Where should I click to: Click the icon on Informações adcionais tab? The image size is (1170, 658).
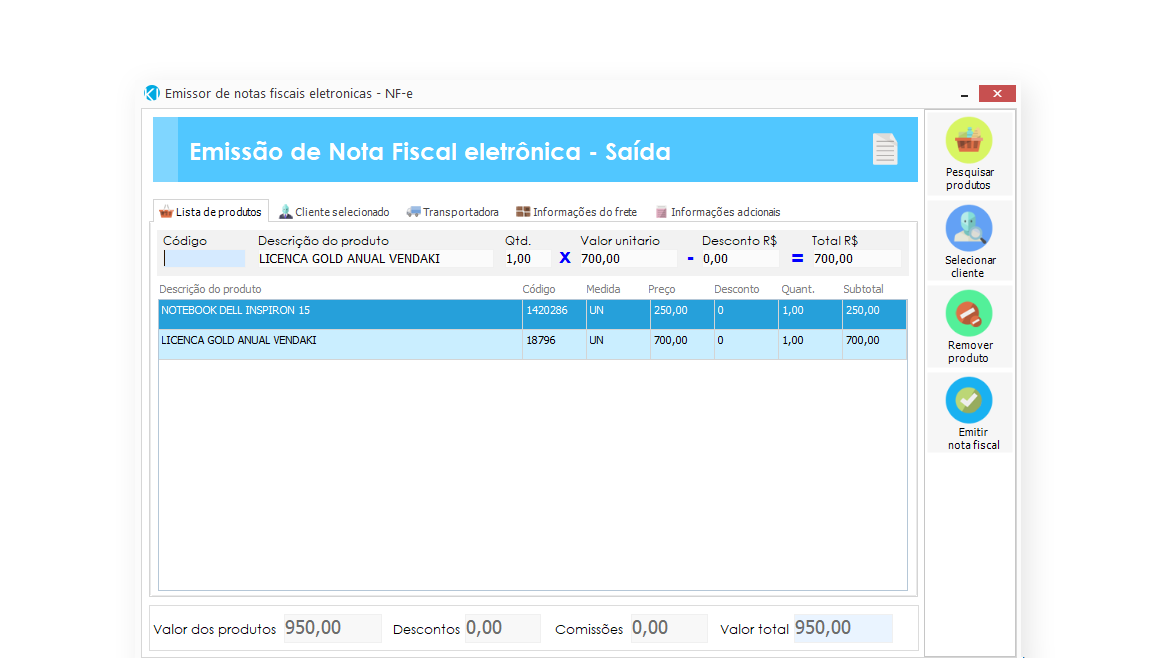coord(661,211)
